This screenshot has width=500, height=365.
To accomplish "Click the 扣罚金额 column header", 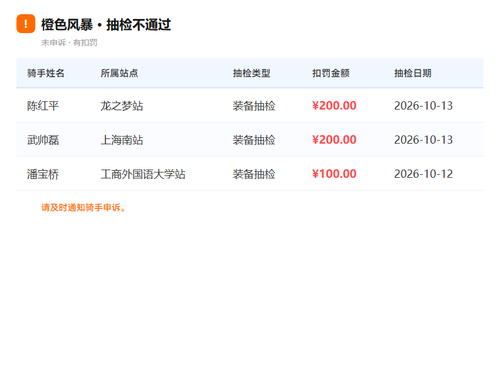I will 331,73.
